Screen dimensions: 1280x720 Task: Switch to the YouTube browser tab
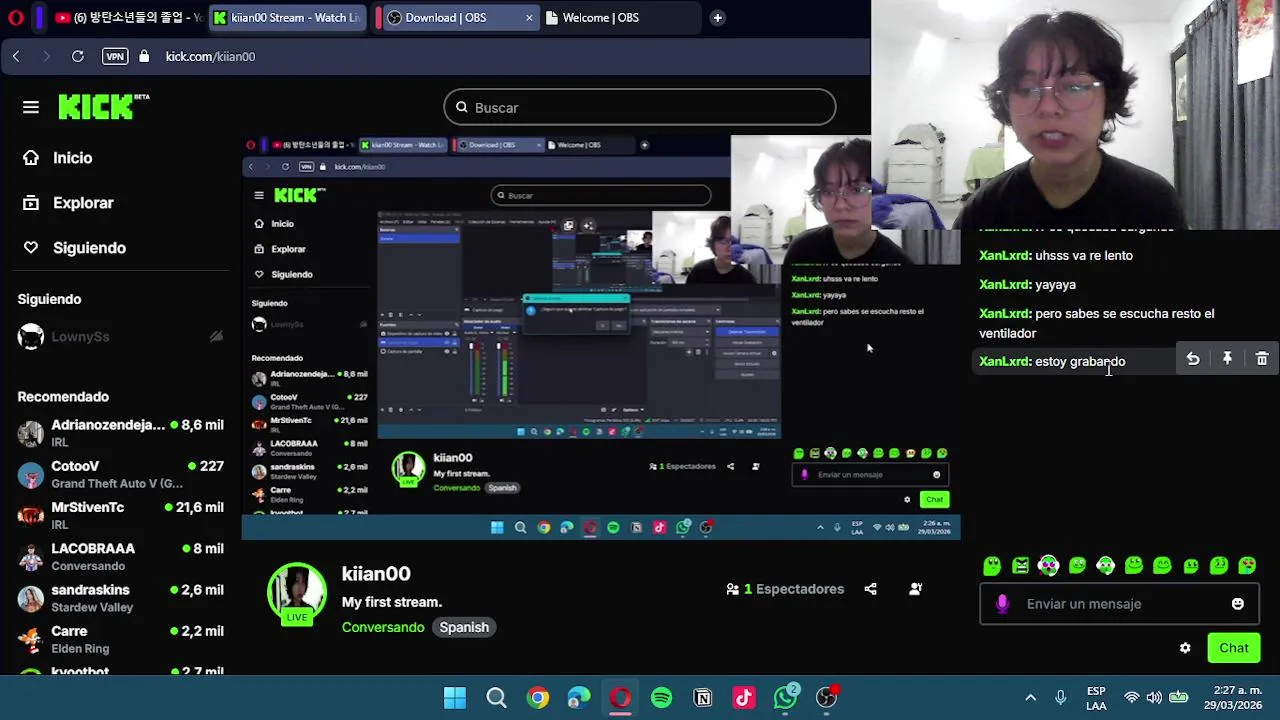tap(128, 18)
